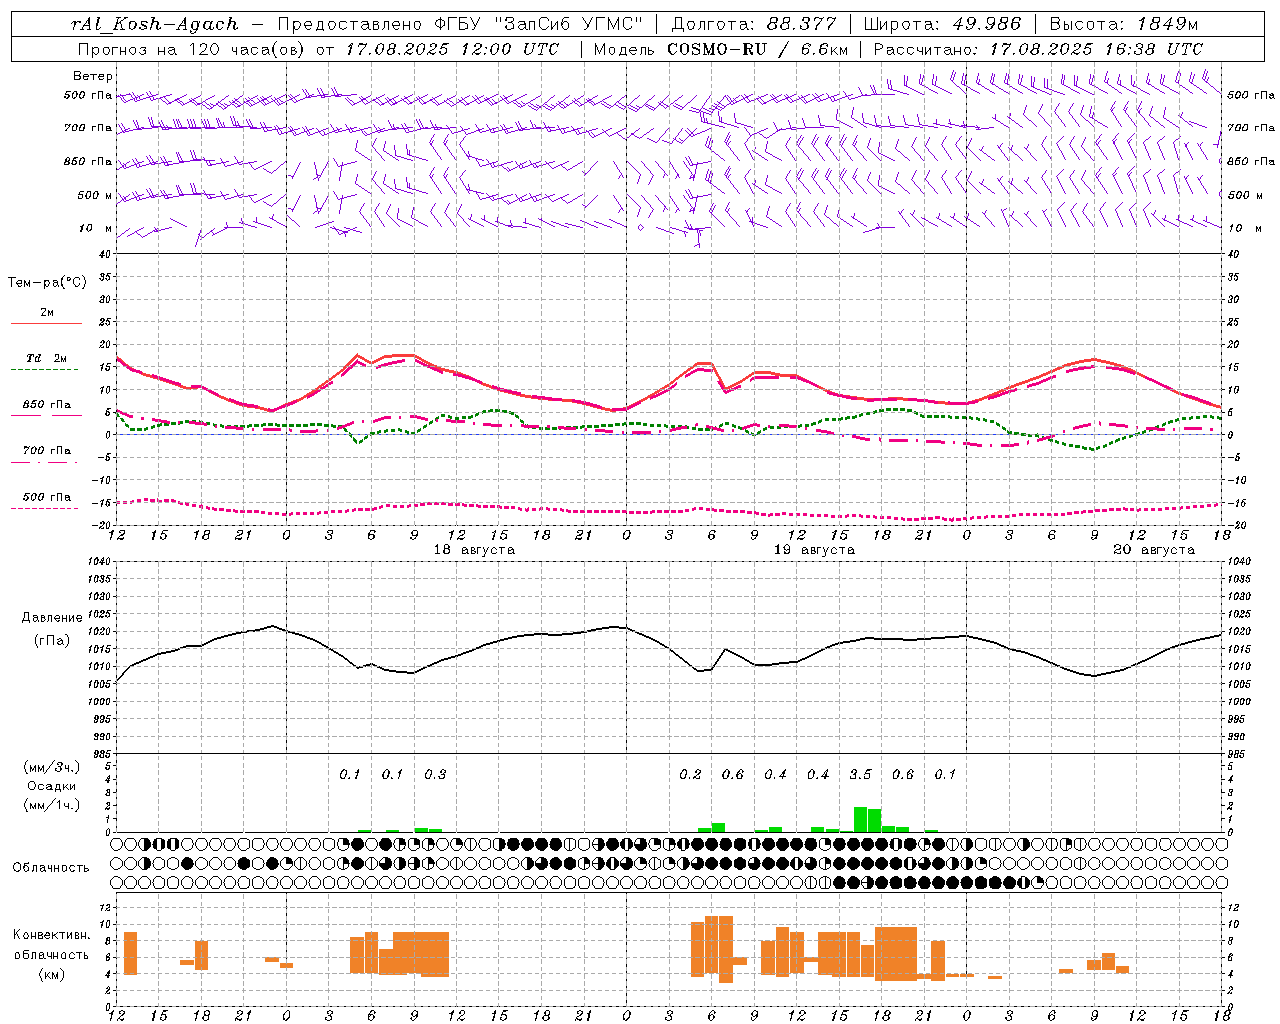
Task: Click the tallest green precipitation bar
Action: pyautogui.click(x=860, y=819)
